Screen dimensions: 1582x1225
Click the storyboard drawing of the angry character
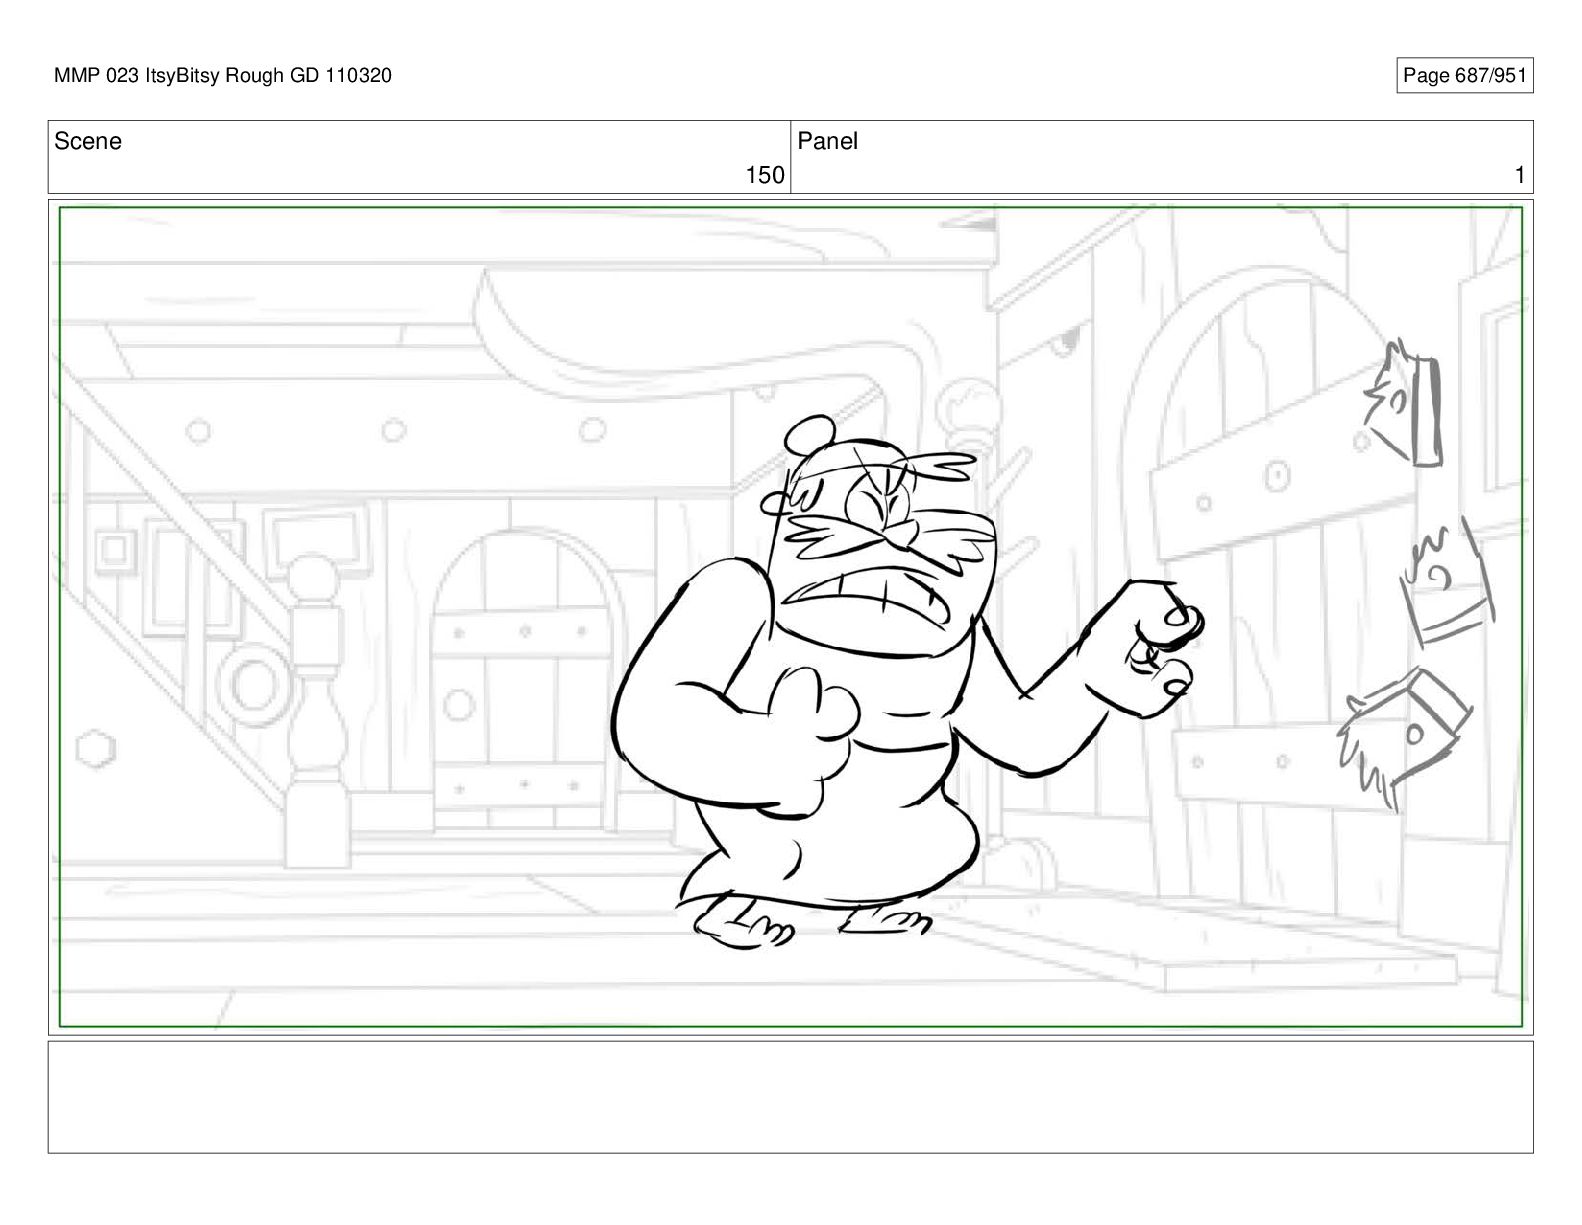[905, 683]
